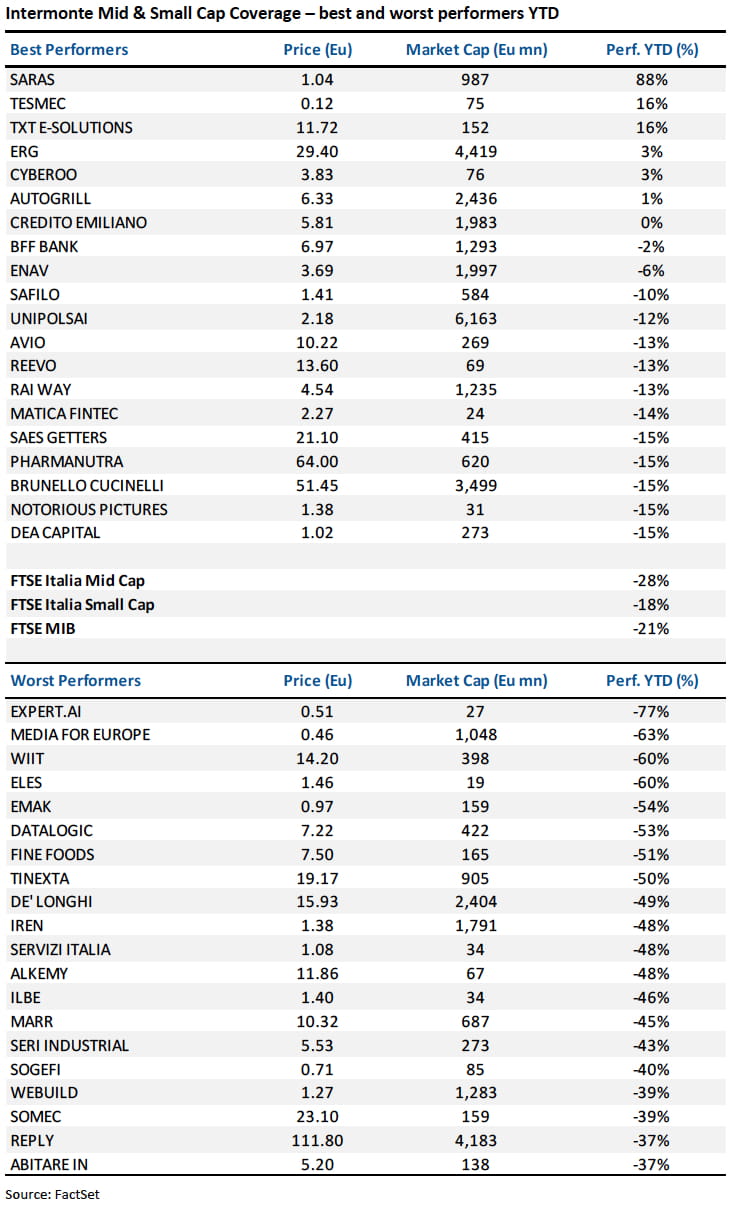The height and width of the screenshot is (1206, 732).
Task: Select the SARAS company name
Action: (33, 79)
